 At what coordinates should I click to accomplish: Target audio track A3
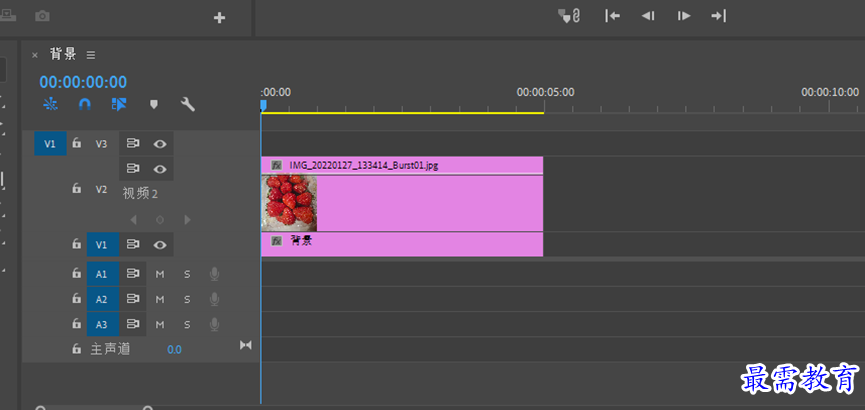[103, 324]
